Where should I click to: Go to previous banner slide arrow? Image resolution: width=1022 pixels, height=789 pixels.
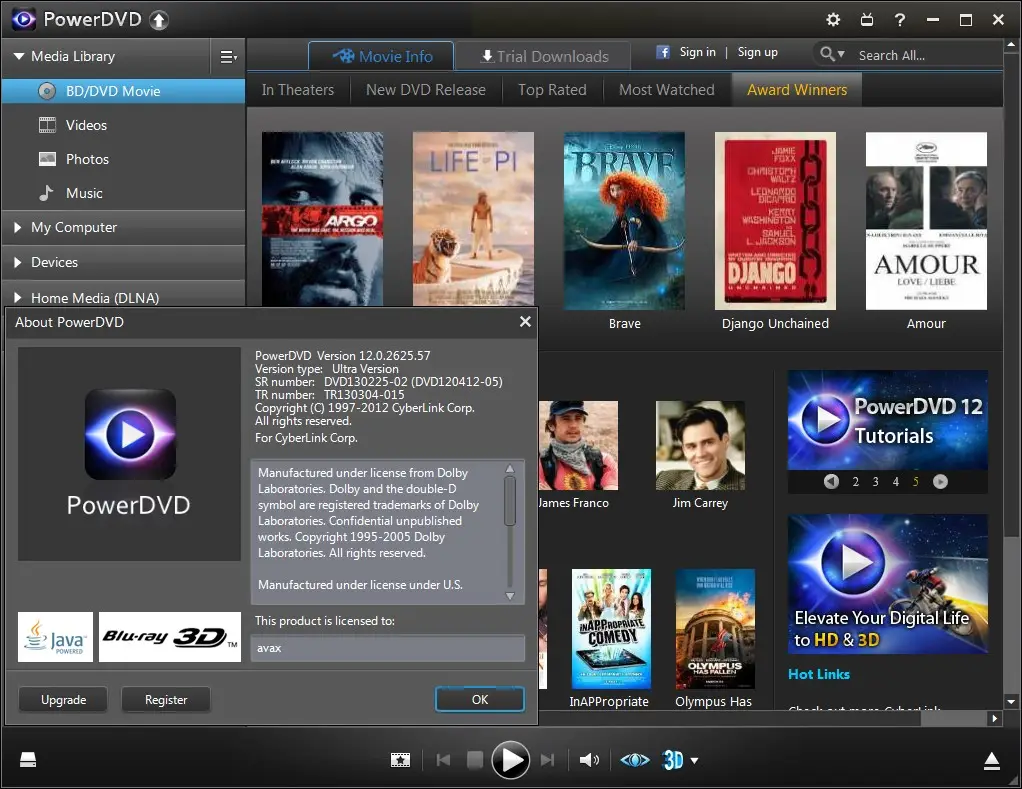831,481
